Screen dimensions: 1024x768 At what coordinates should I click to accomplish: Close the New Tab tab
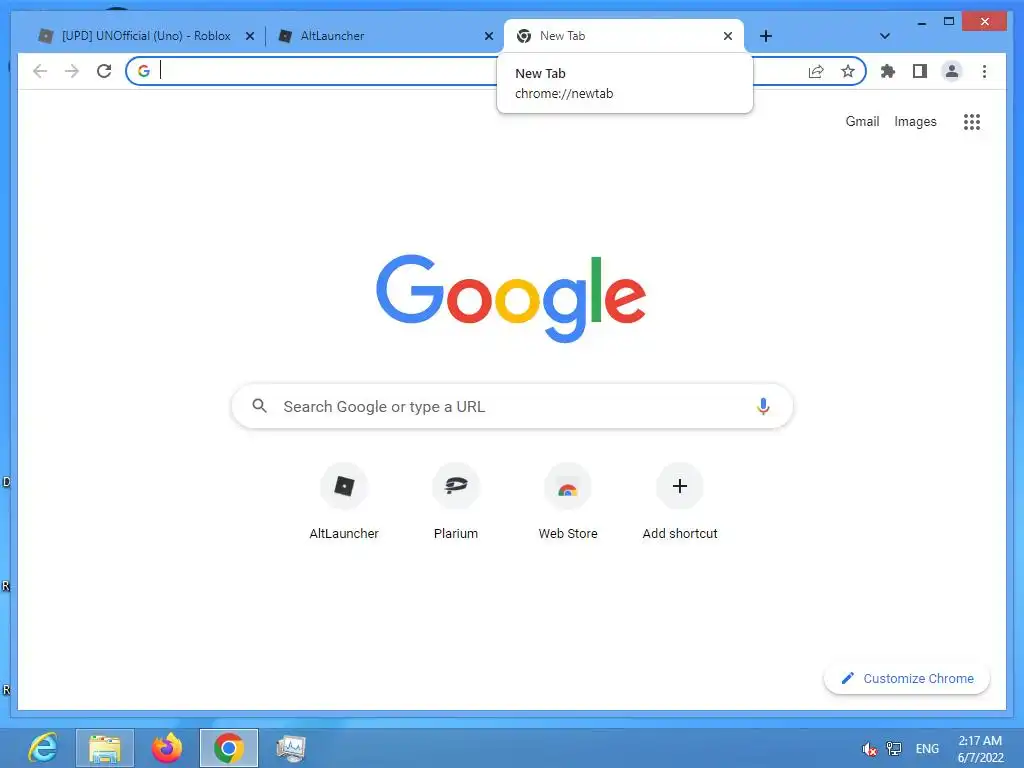point(728,36)
